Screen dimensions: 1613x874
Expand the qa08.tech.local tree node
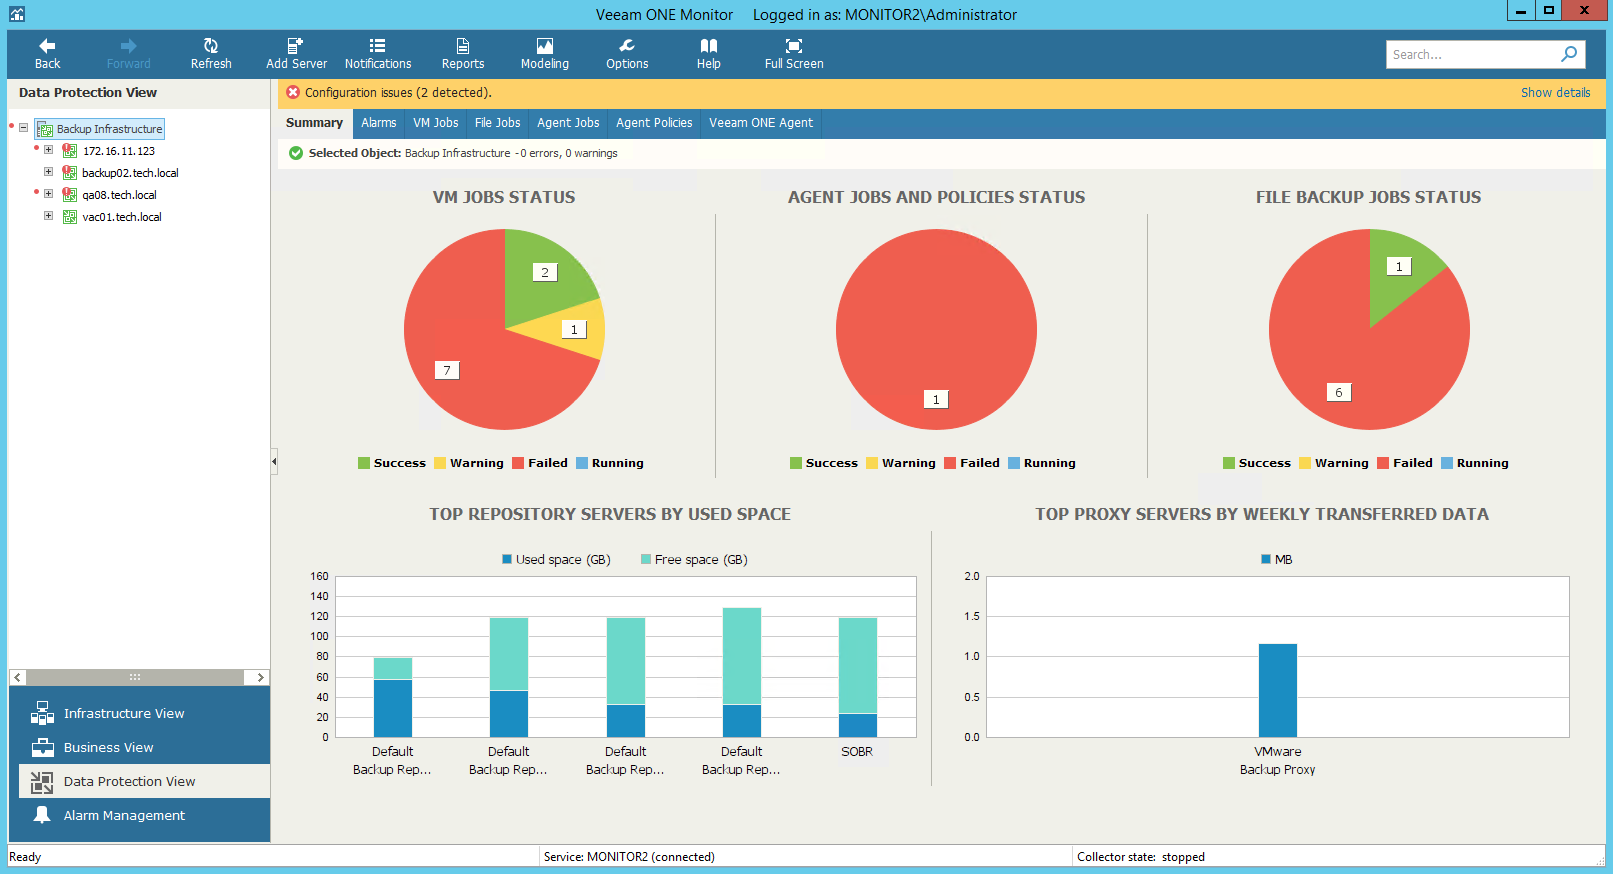pos(48,194)
